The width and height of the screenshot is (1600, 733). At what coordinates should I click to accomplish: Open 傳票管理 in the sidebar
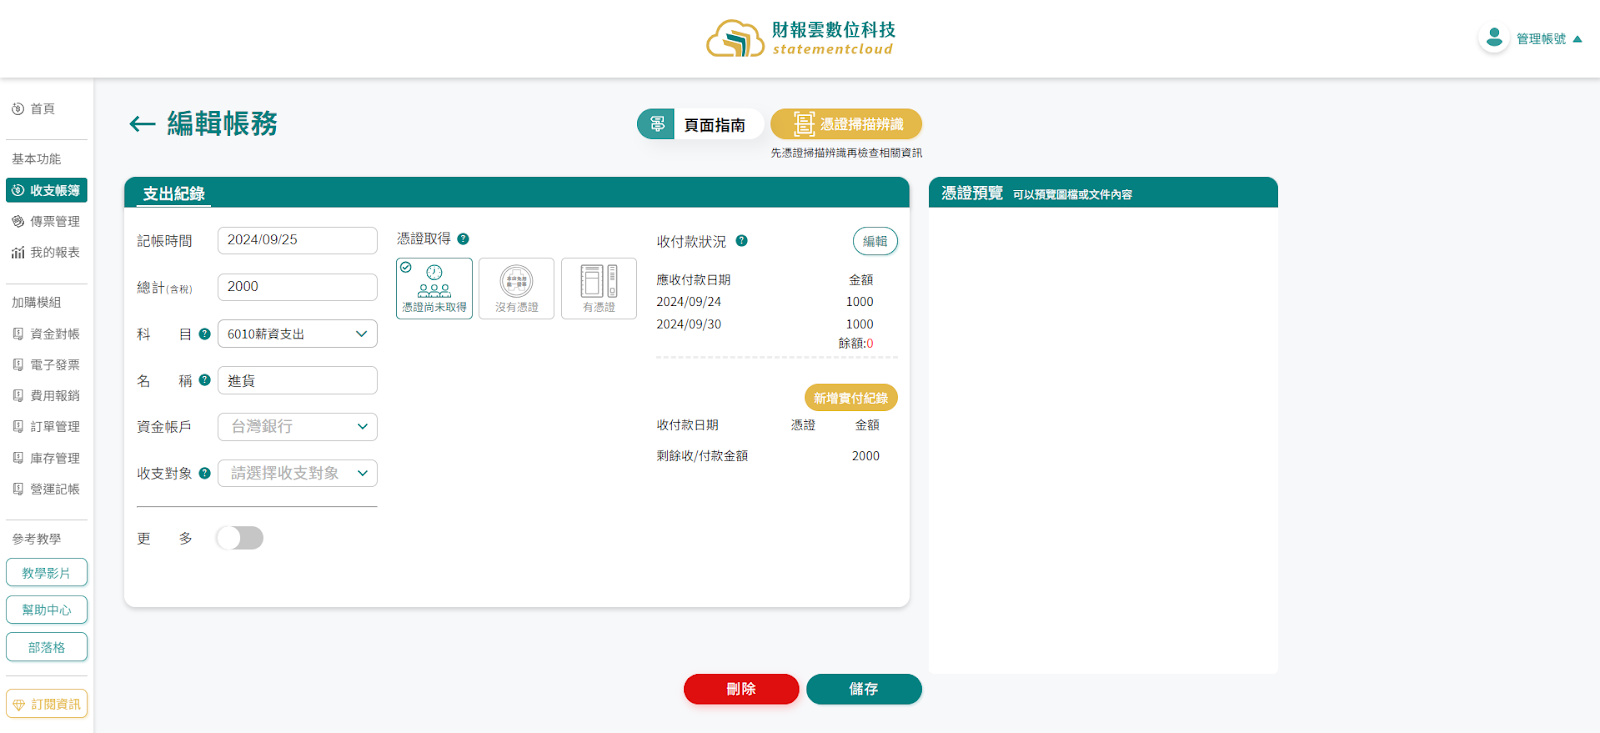tap(46, 221)
